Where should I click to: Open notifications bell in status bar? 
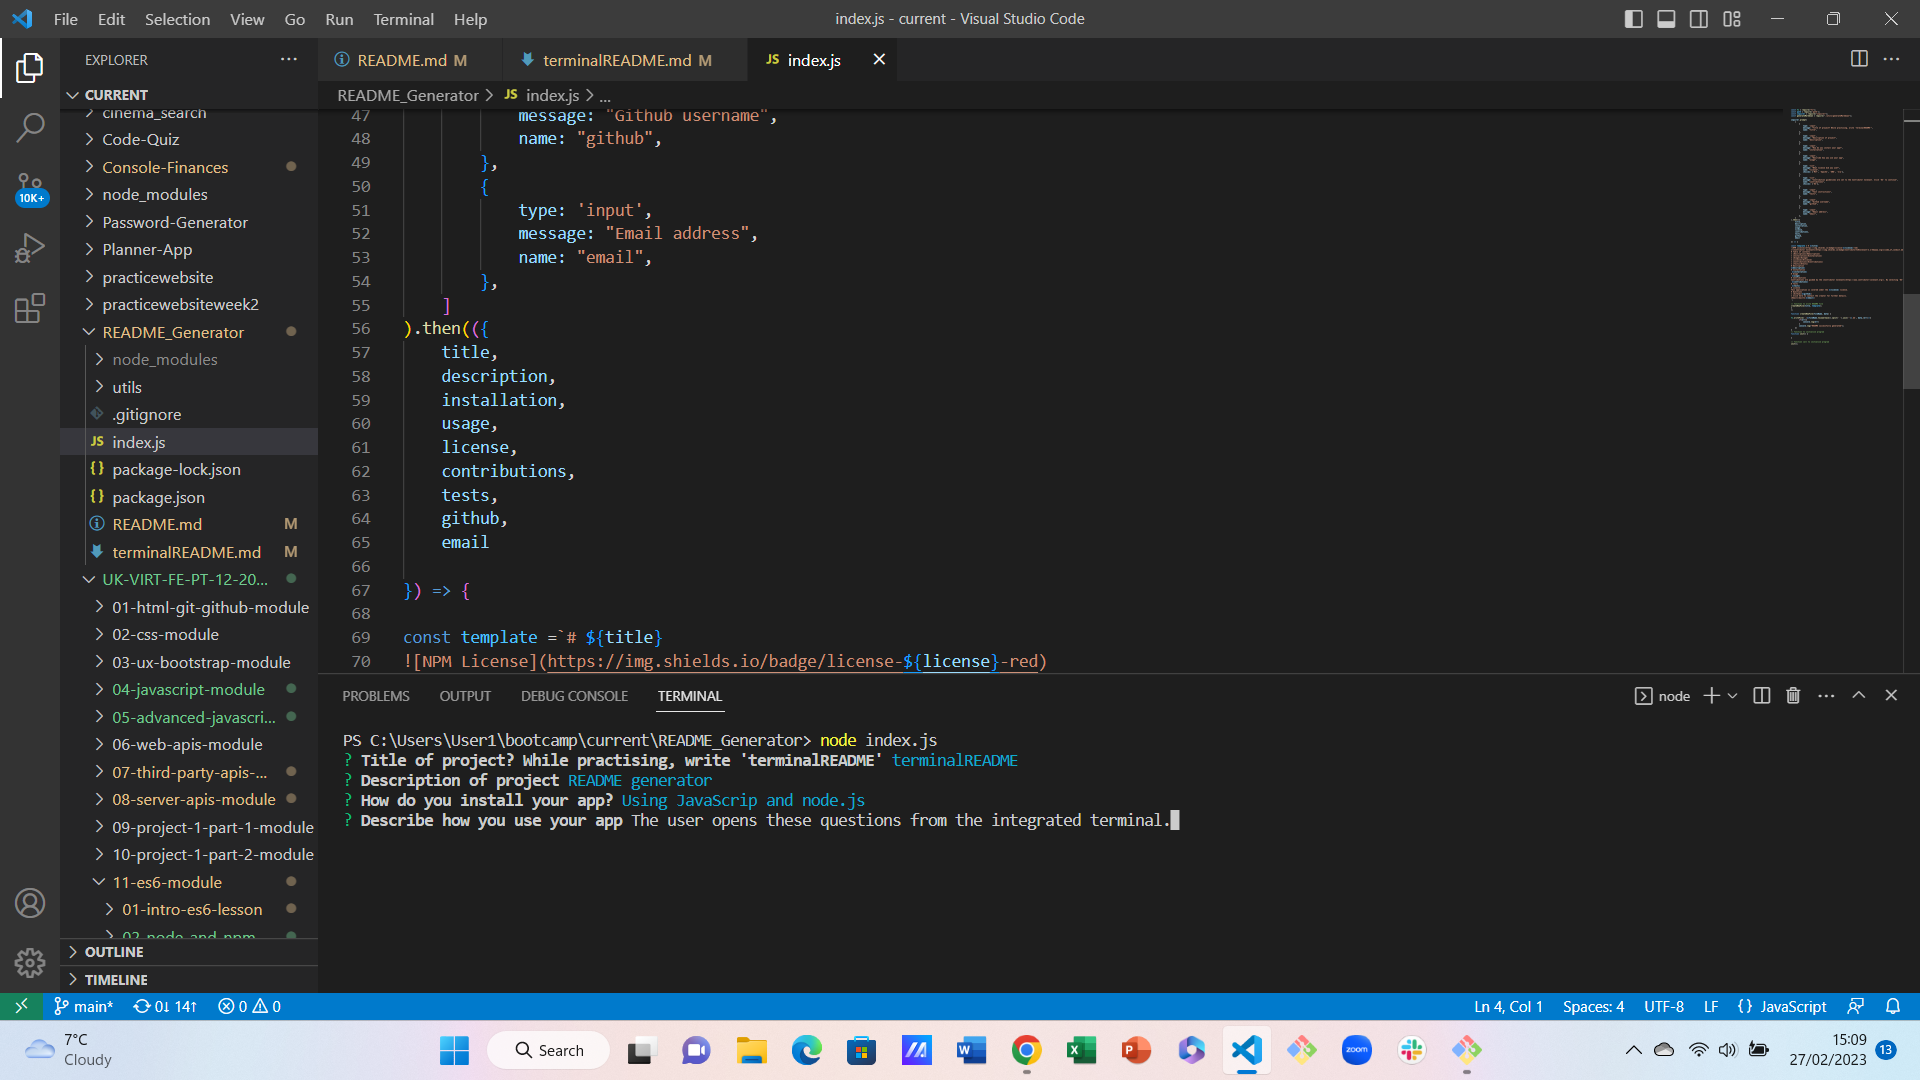click(x=1893, y=1006)
